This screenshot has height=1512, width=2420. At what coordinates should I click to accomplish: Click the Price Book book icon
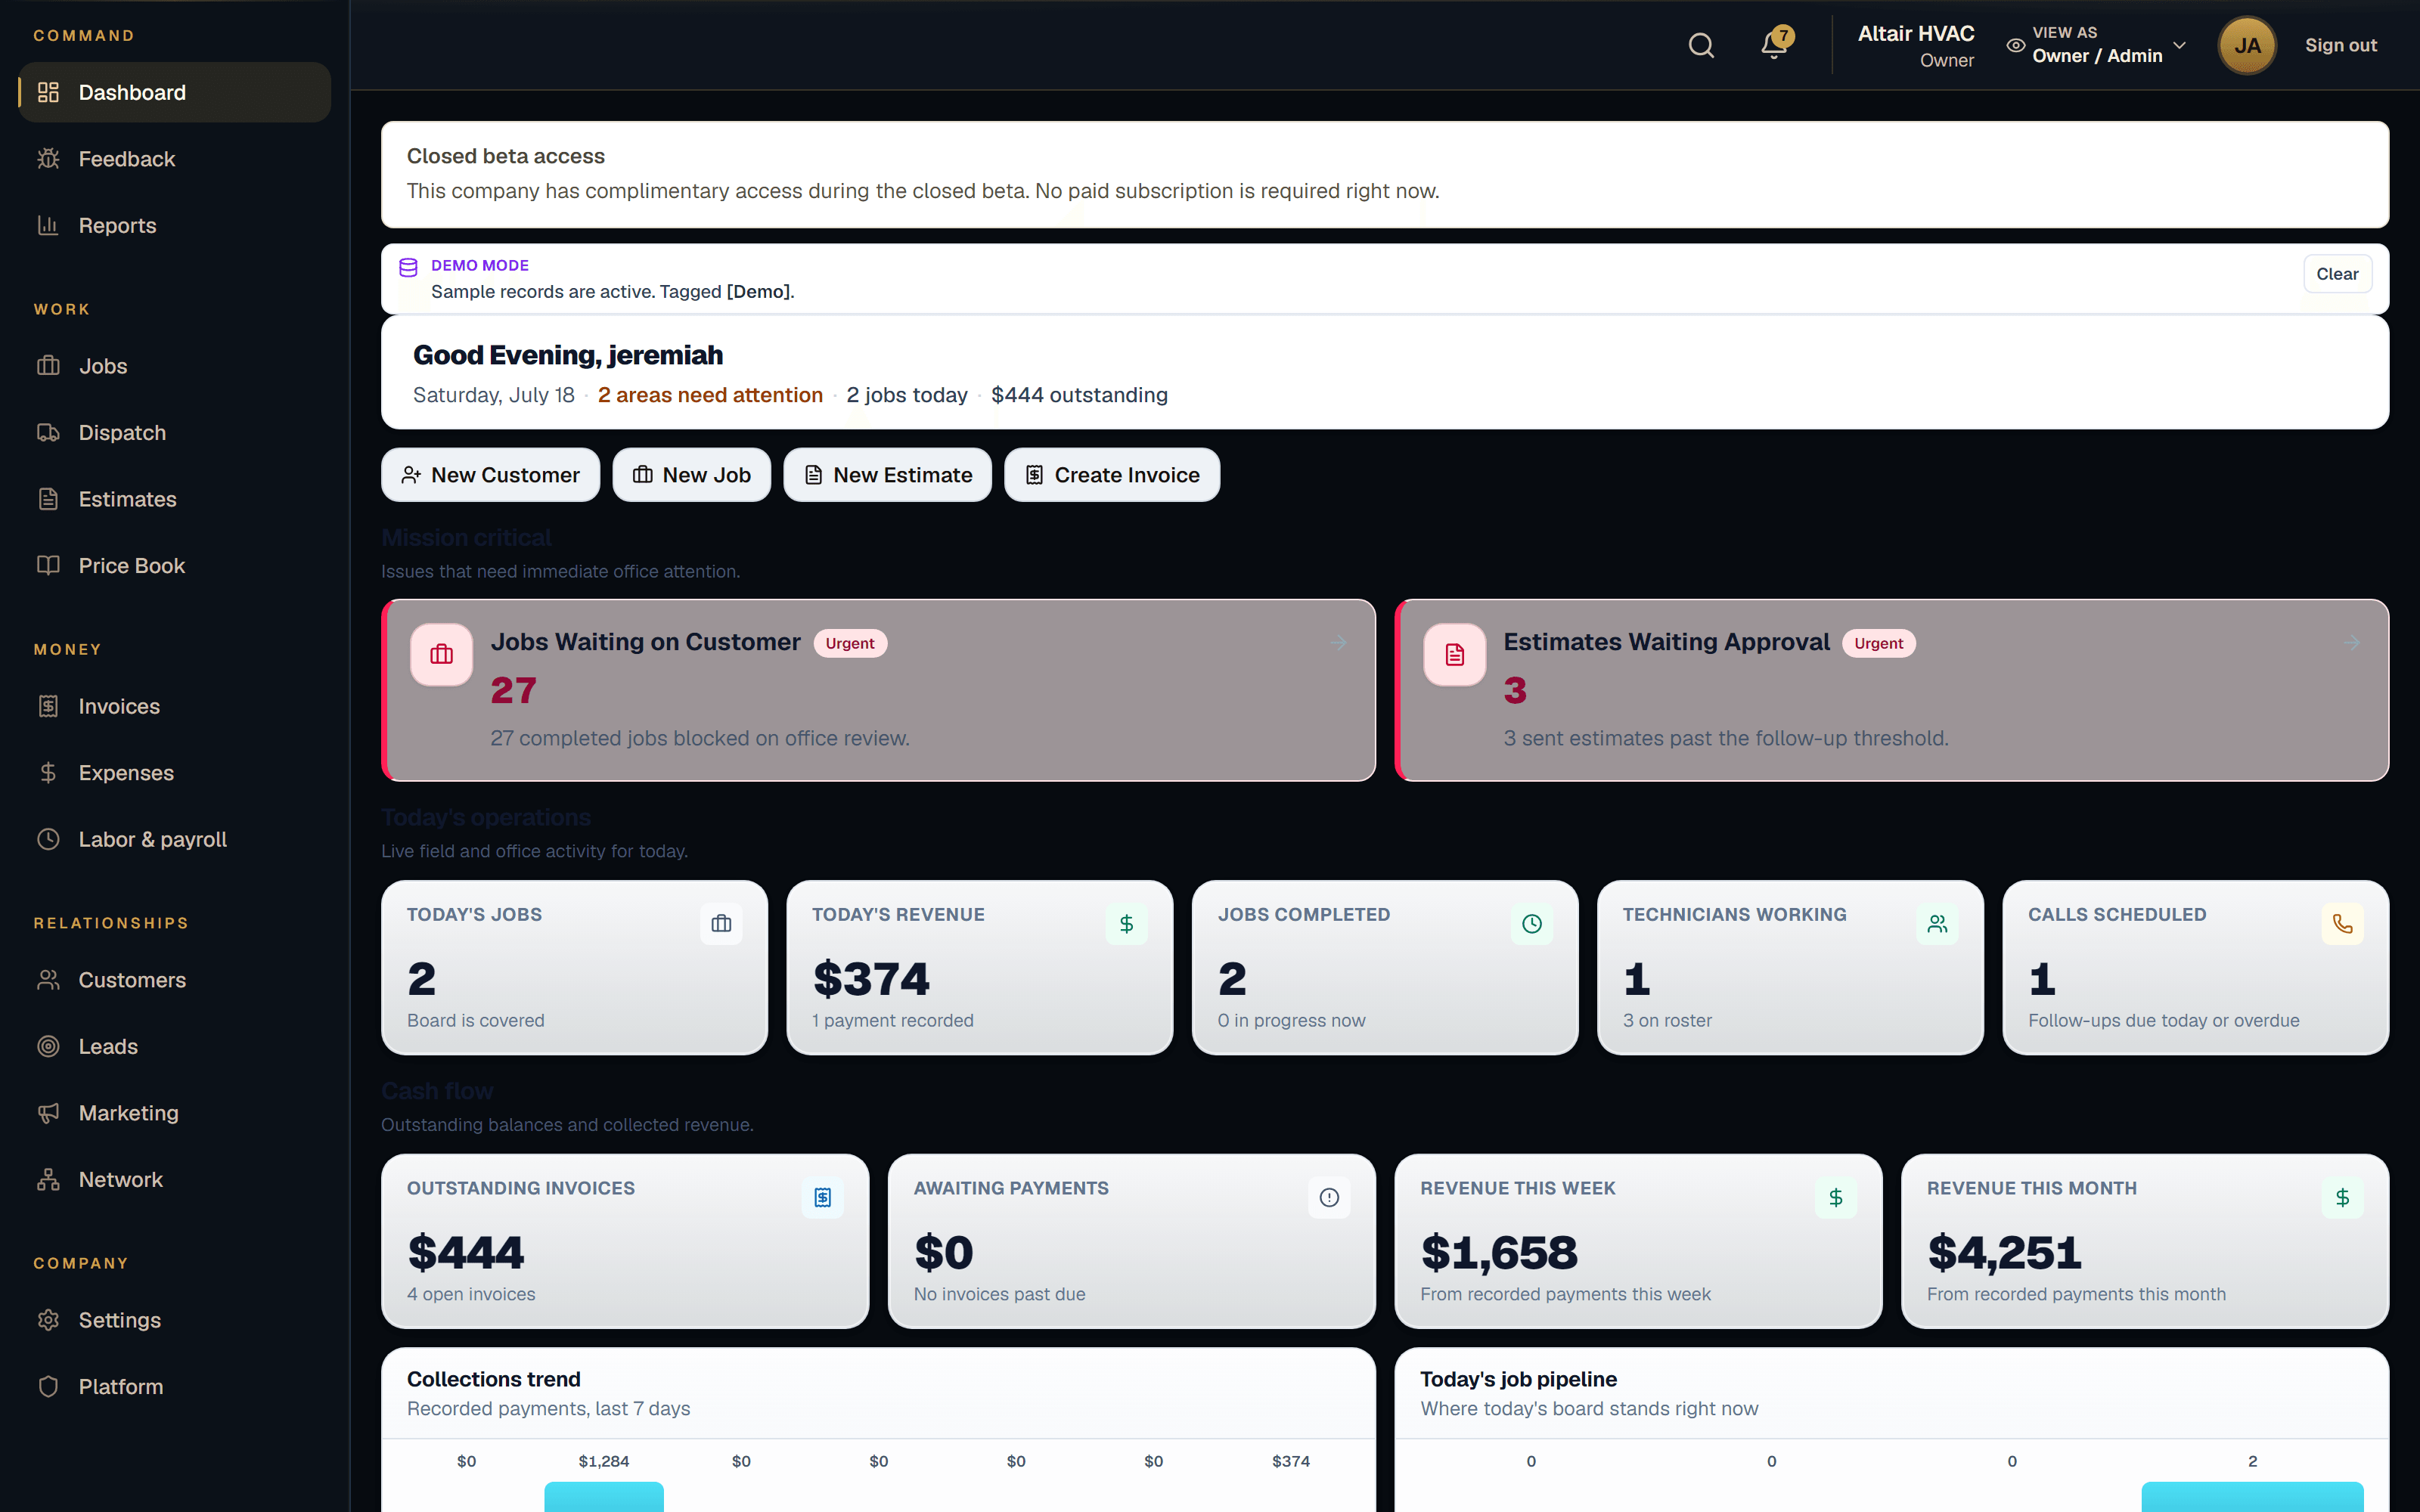coord(48,565)
